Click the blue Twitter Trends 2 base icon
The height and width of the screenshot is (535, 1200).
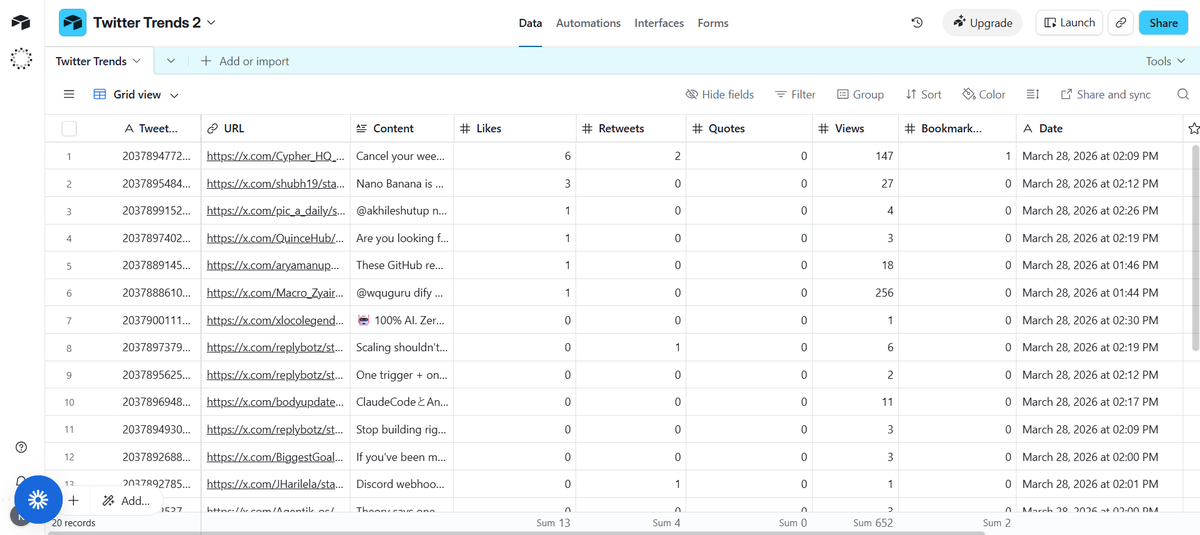pos(72,22)
